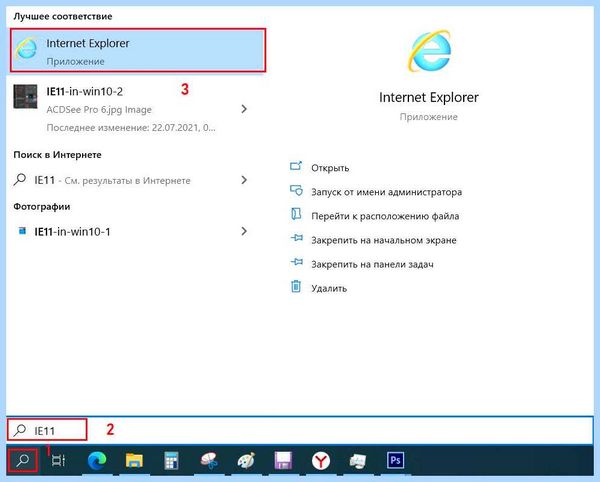
Task: Open the Snipping Tool taskbar icon
Action: (209, 460)
